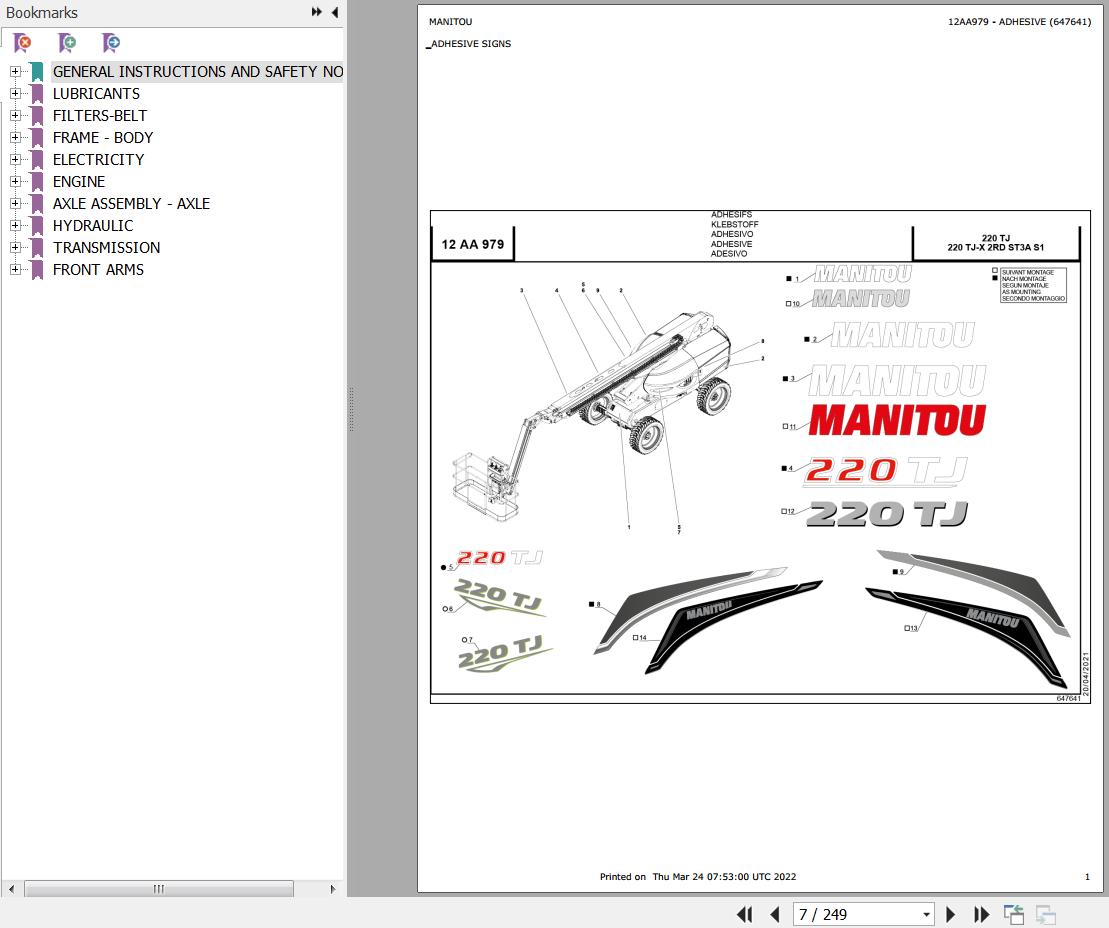Open the ELECTRICITY bookmark
This screenshot has width=1109, height=928.
pos(98,159)
